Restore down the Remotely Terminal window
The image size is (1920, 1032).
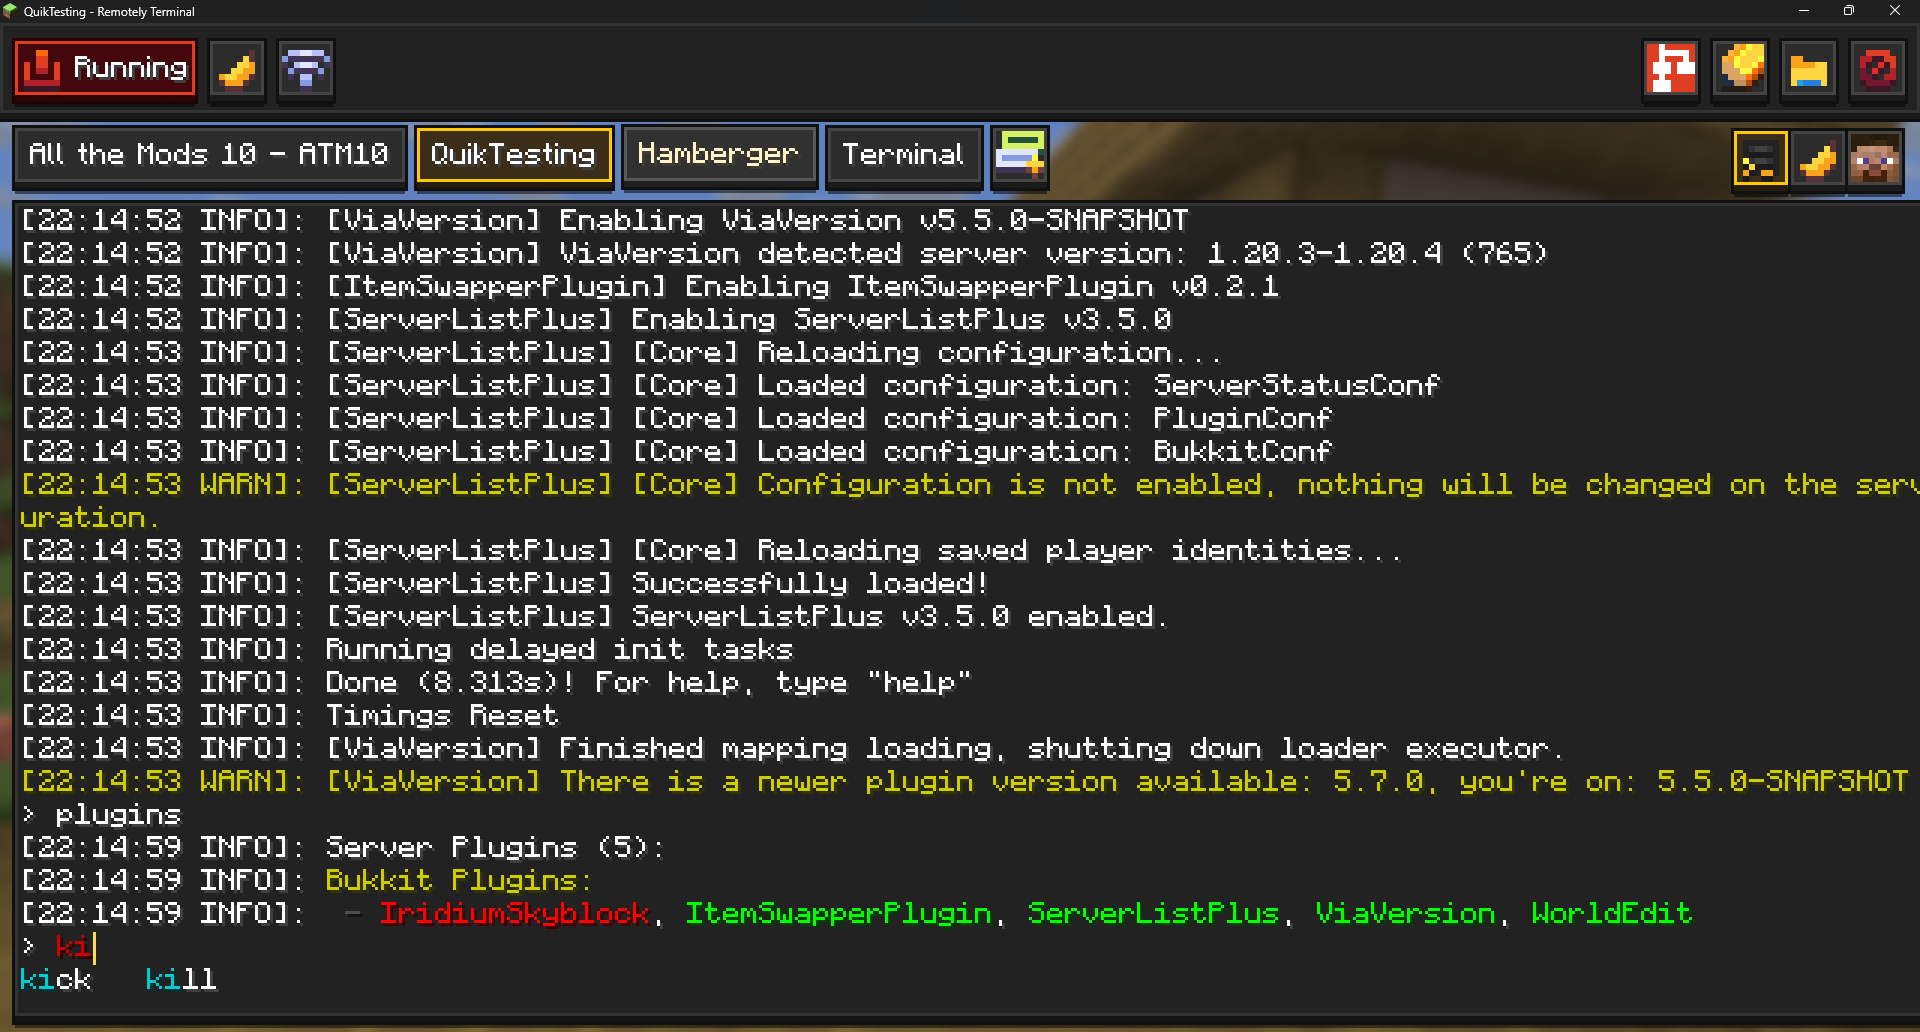pos(1849,11)
